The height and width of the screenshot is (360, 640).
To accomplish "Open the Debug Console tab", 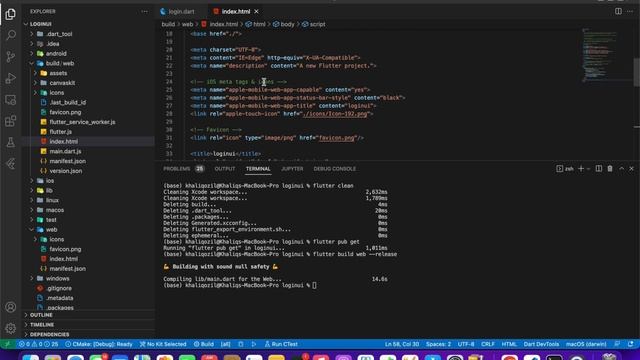I will [335, 169].
